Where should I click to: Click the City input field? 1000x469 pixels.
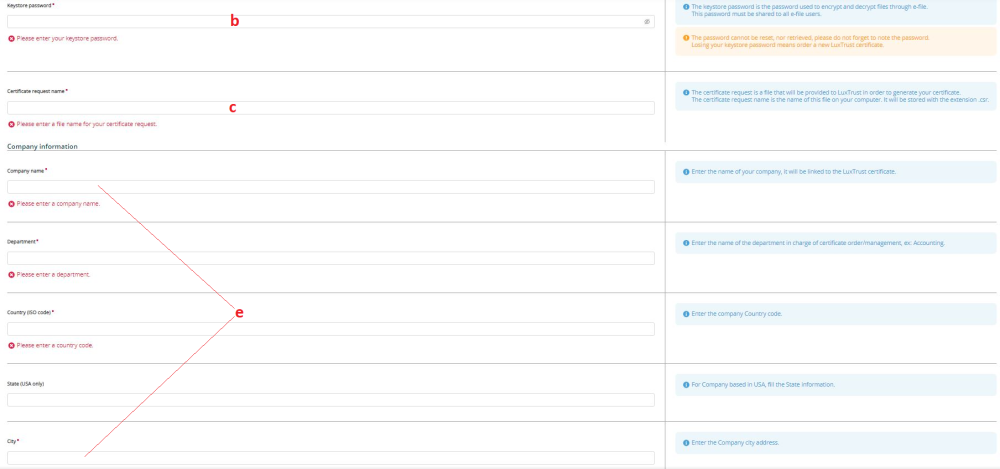330,458
